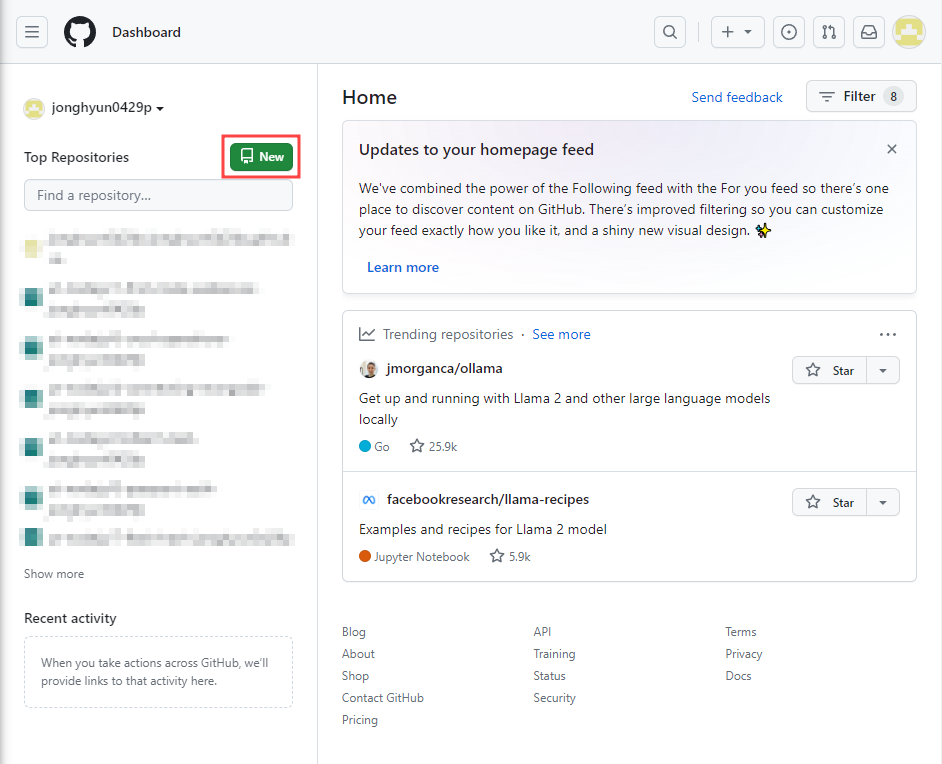Star the jmorganca/ollama repository
Image resolution: width=942 pixels, height=764 pixels.
pos(830,371)
